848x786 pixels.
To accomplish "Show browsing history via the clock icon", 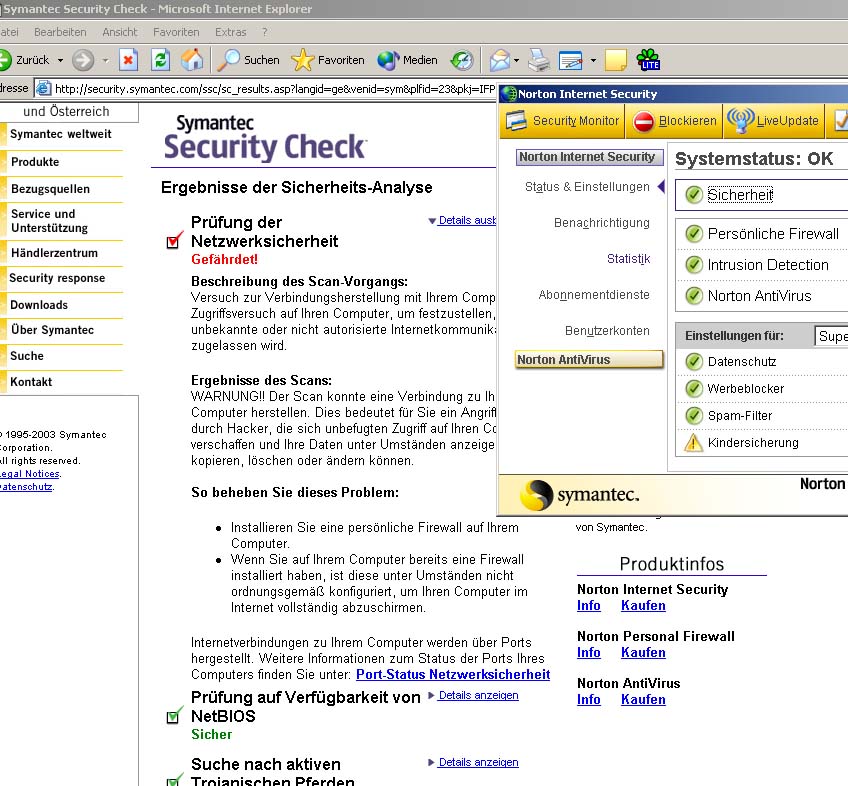I will point(462,60).
